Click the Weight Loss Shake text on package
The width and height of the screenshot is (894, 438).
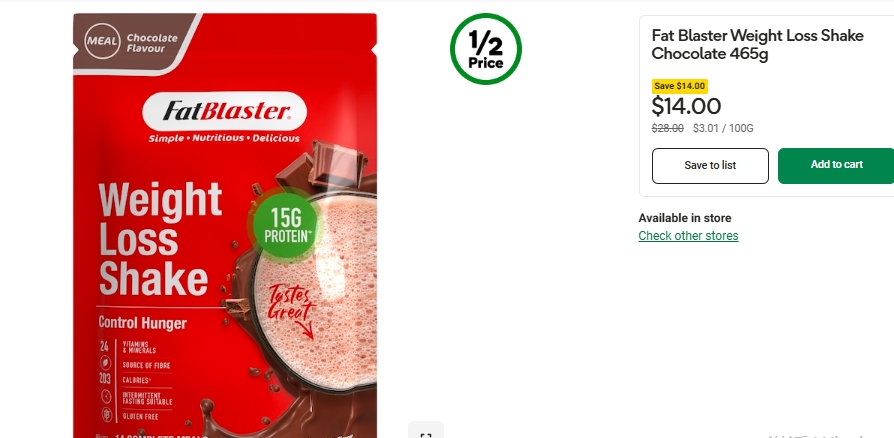160,239
